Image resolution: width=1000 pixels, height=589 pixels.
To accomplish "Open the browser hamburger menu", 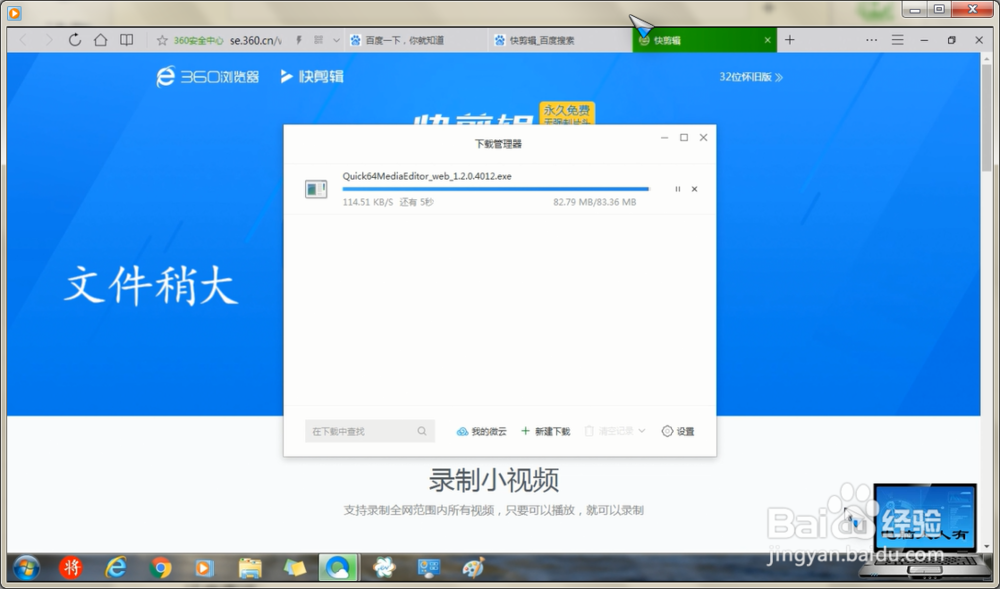I will 897,40.
